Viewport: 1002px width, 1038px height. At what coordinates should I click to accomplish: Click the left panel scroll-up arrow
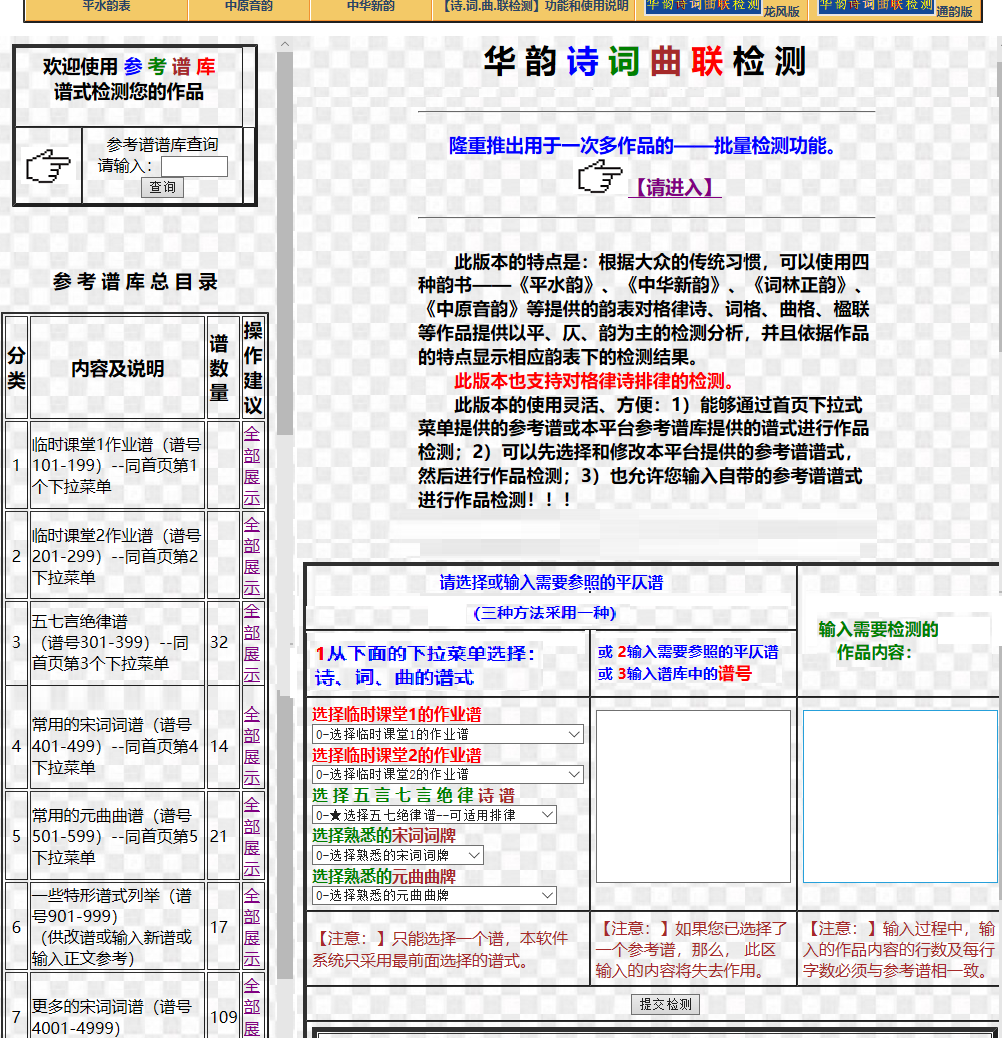pyautogui.click(x=285, y=45)
